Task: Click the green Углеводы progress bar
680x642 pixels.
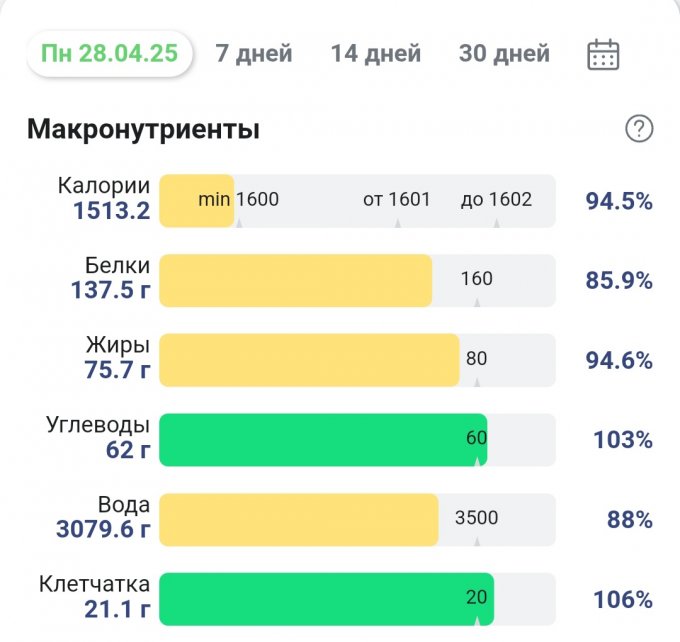Action: tap(323, 440)
